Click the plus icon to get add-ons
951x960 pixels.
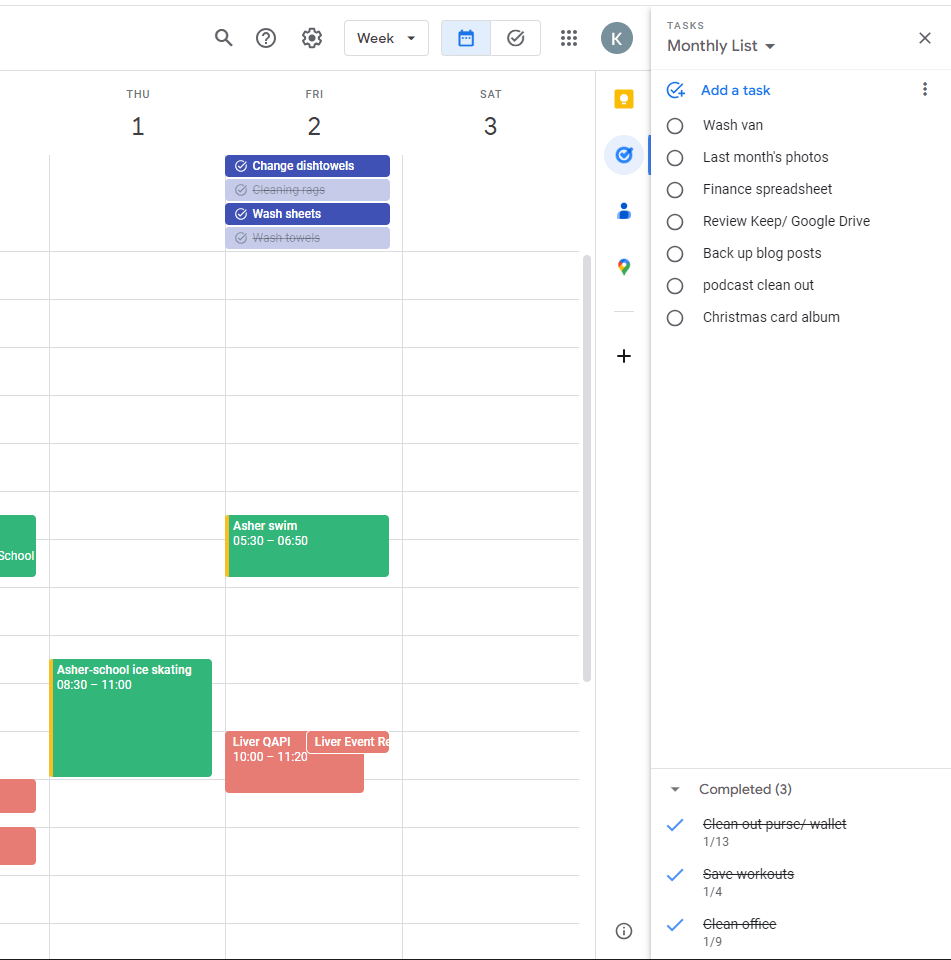pyautogui.click(x=624, y=356)
